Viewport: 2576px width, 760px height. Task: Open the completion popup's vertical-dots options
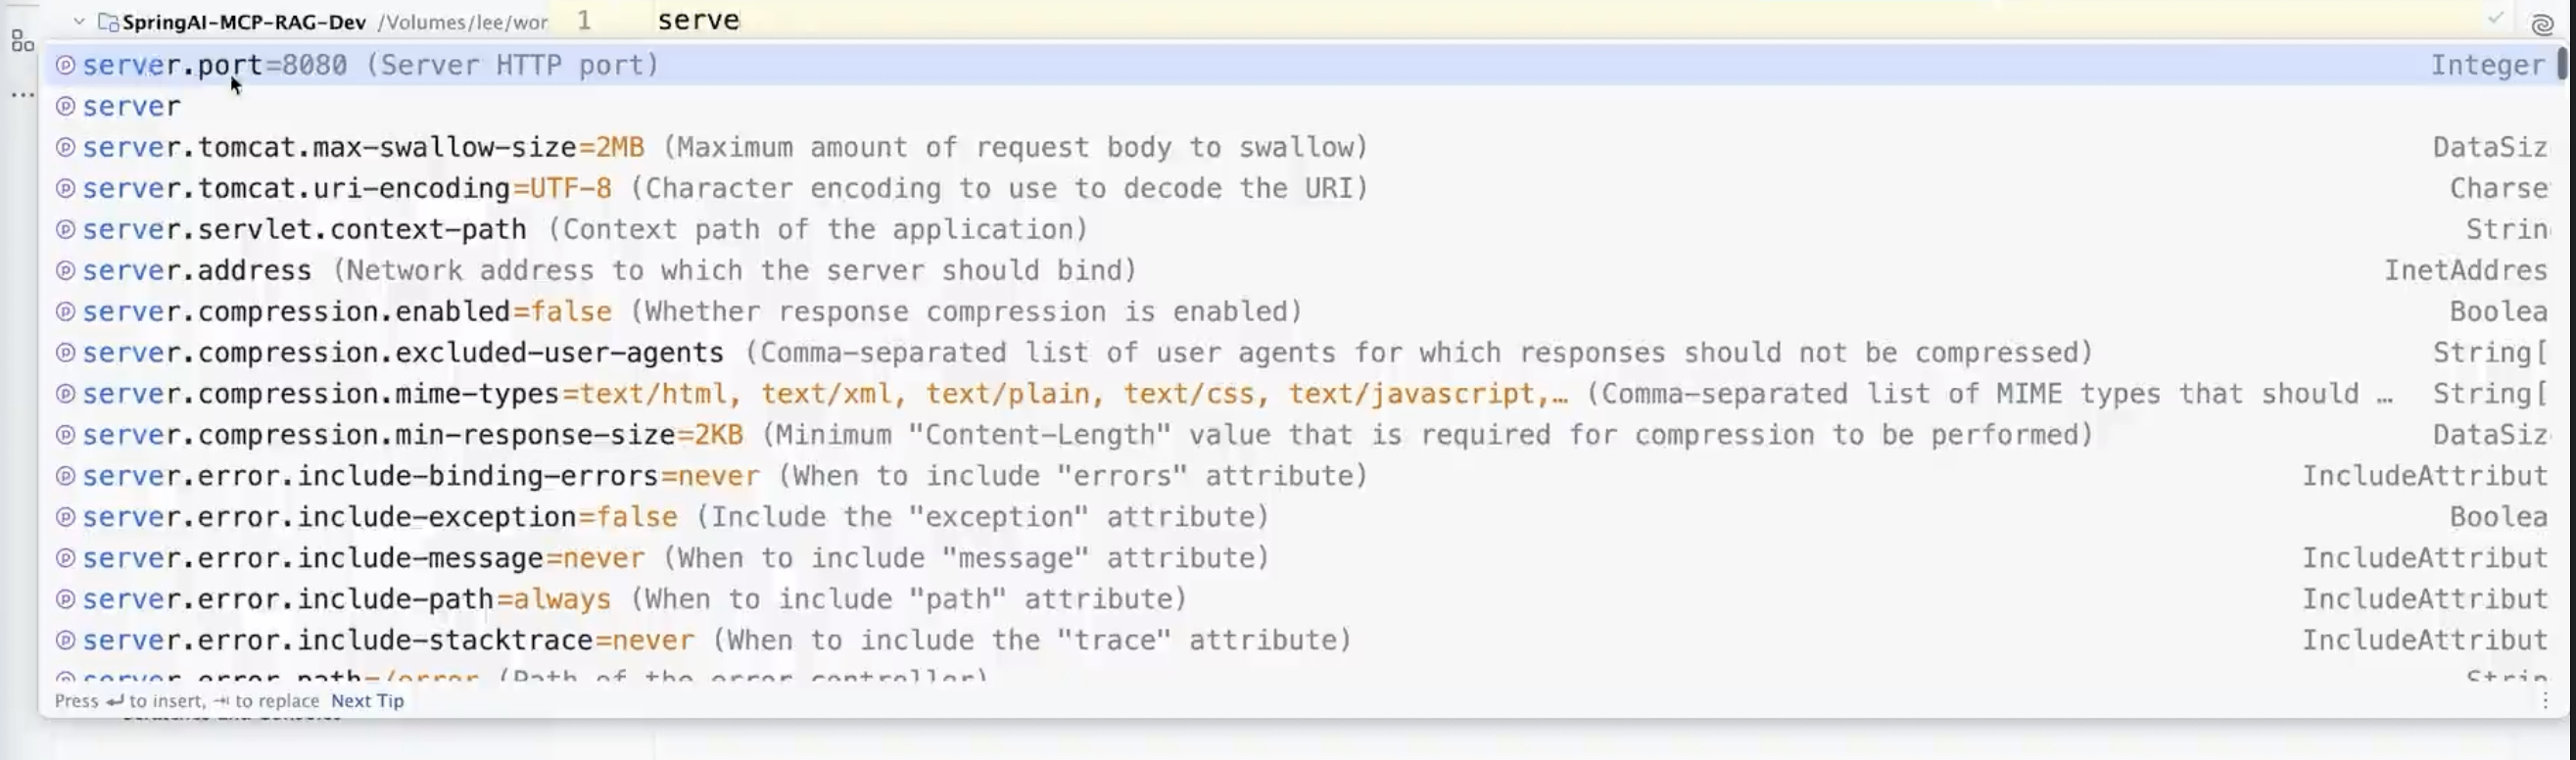coord(2545,700)
